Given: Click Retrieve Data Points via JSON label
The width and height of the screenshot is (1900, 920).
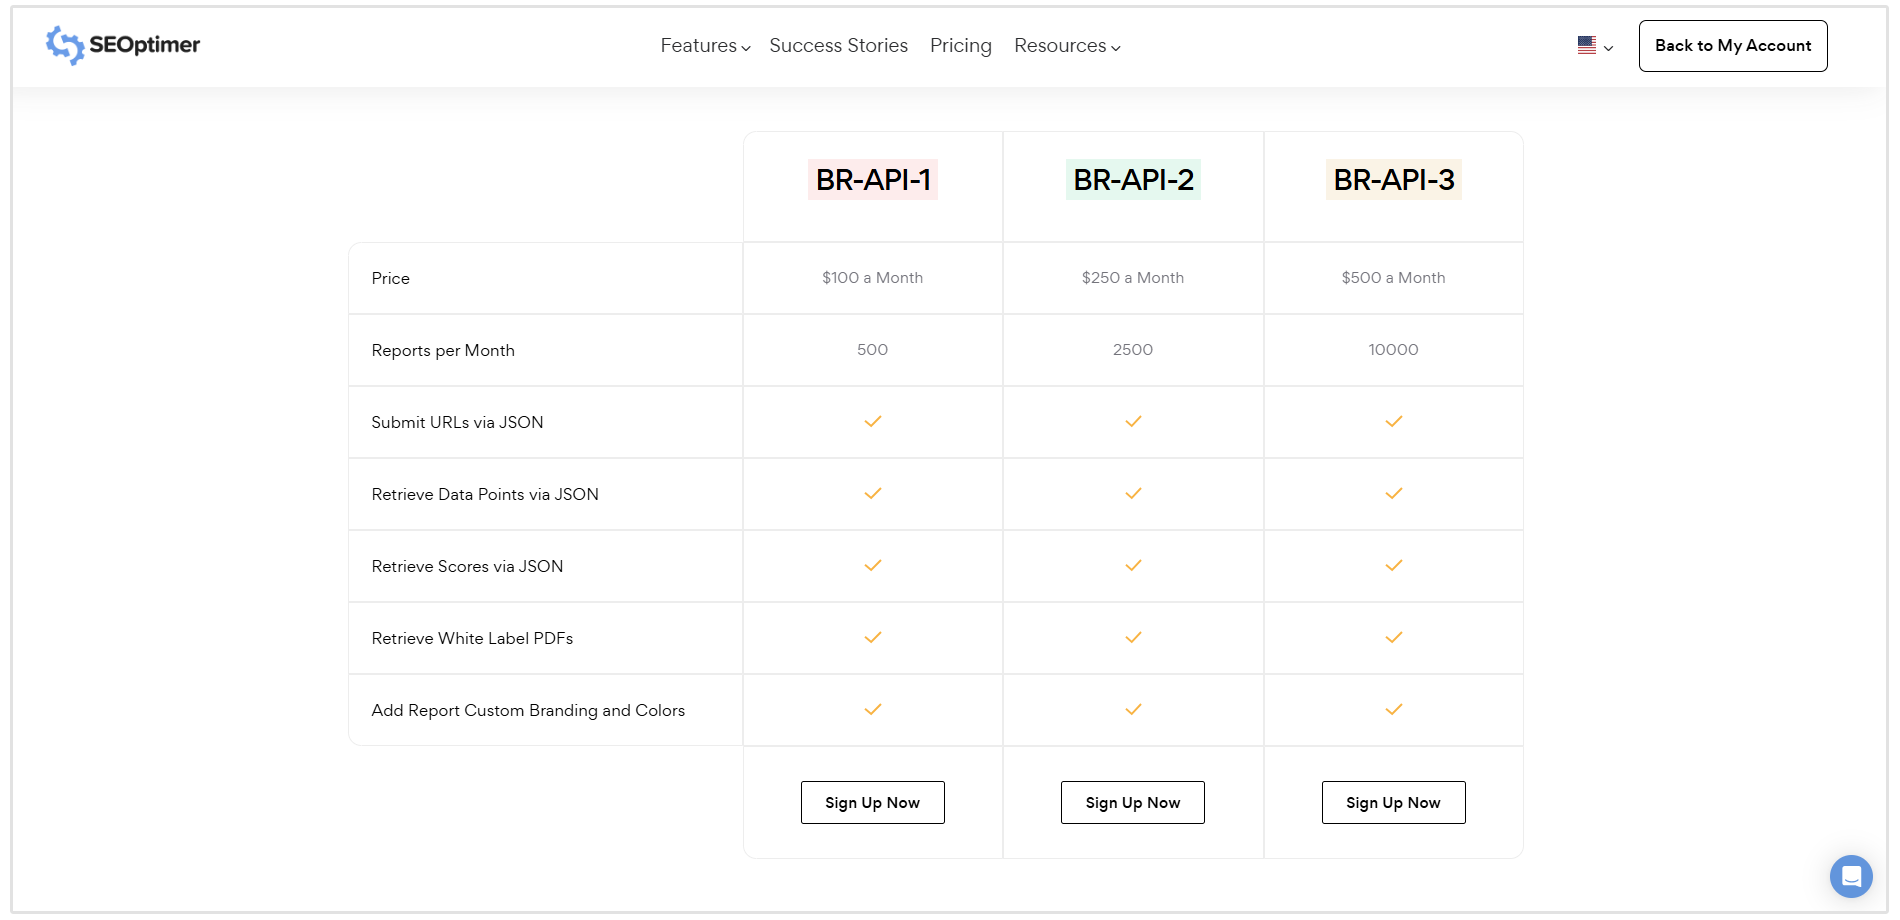Looking at the screenshot, I should tap(485, 495).
